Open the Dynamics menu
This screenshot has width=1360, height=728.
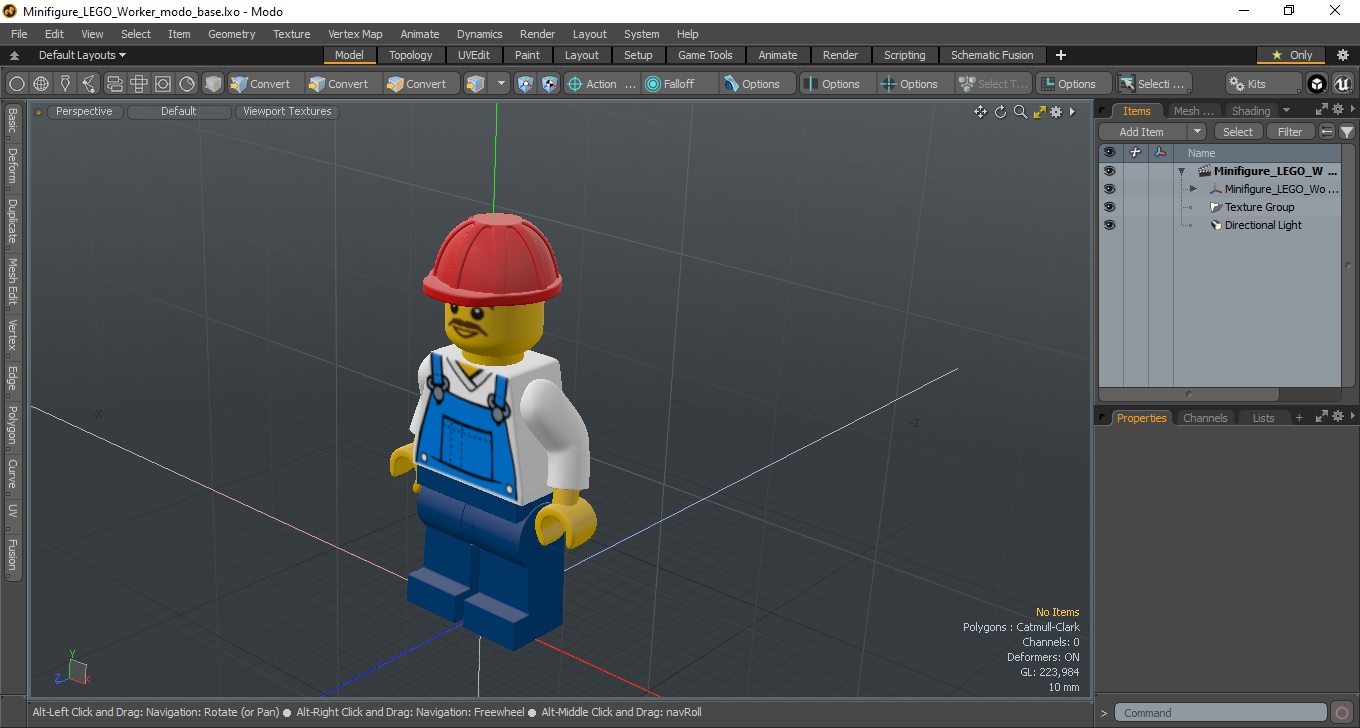pos(480,34)
